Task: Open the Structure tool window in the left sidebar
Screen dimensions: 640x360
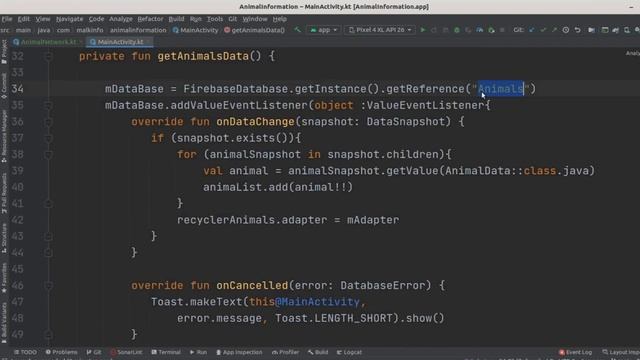Action: 4,238
